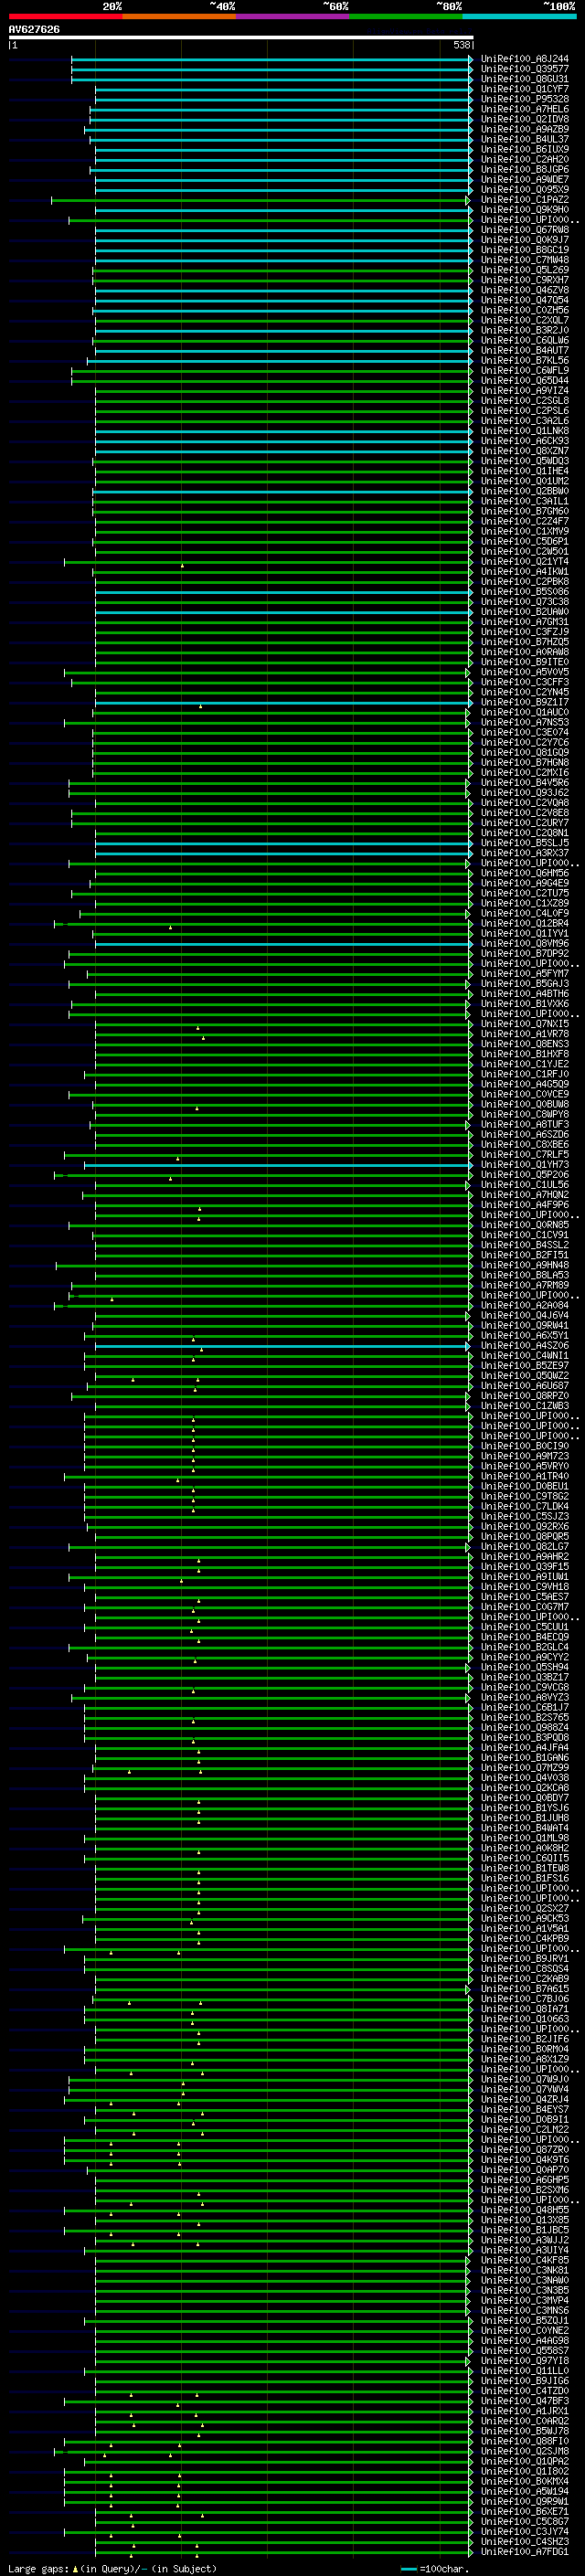Open hit UniRef100_A8J244
This screenshot has width=585, height=2576.
tap(525, 59)
